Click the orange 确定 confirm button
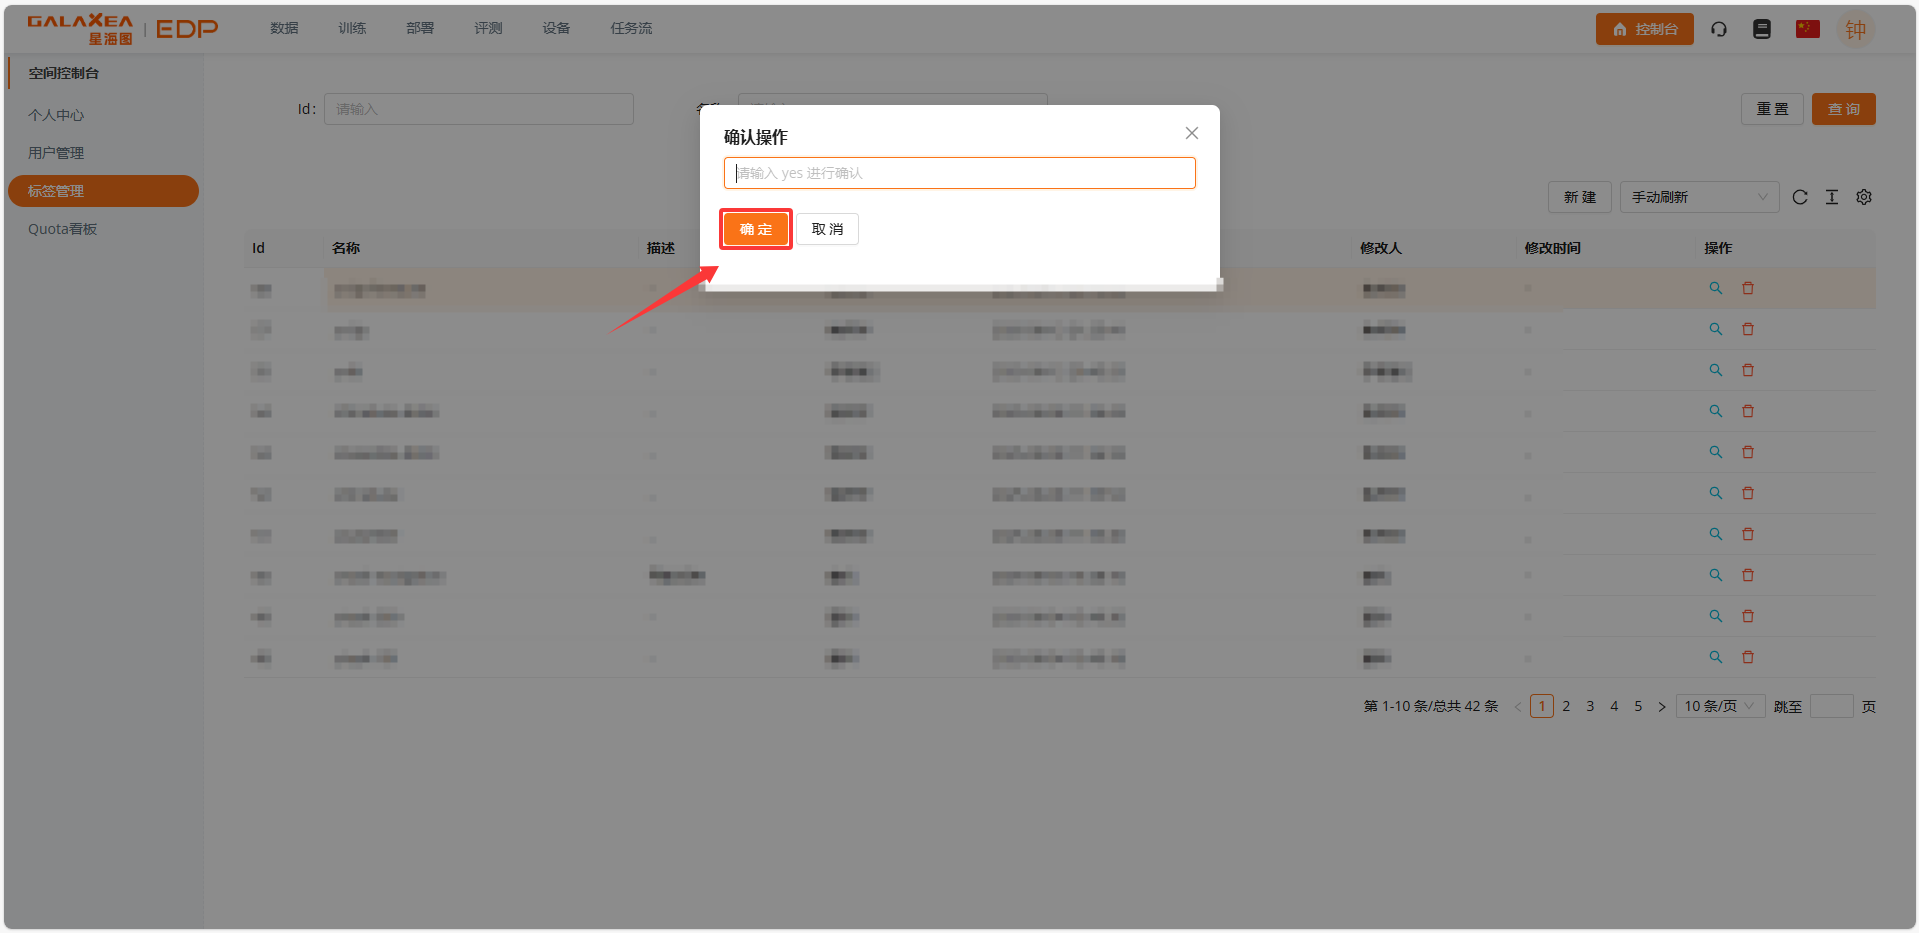Viewport: 1919px width, 933px height. 756,229
